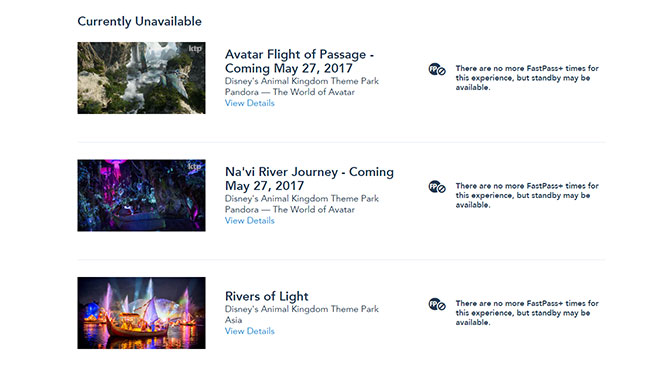The width and height of the screenshot is (672, 372).
Task: Click the Avatar Flight of Passage title
Action: point(299,61)
